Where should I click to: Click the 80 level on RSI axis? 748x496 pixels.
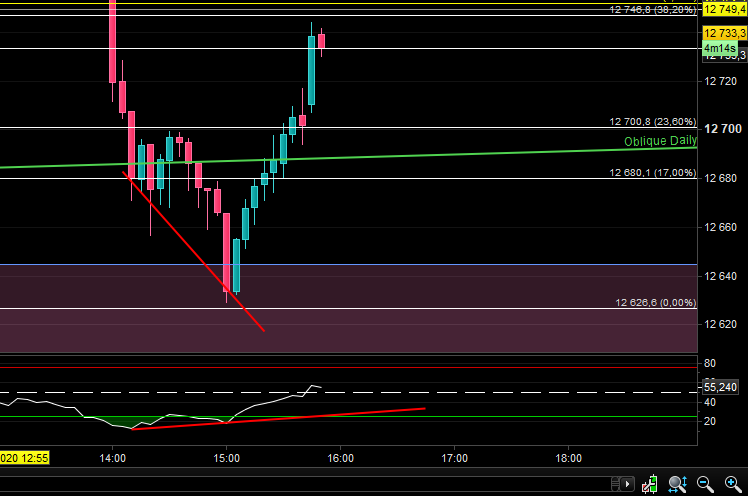710,363
